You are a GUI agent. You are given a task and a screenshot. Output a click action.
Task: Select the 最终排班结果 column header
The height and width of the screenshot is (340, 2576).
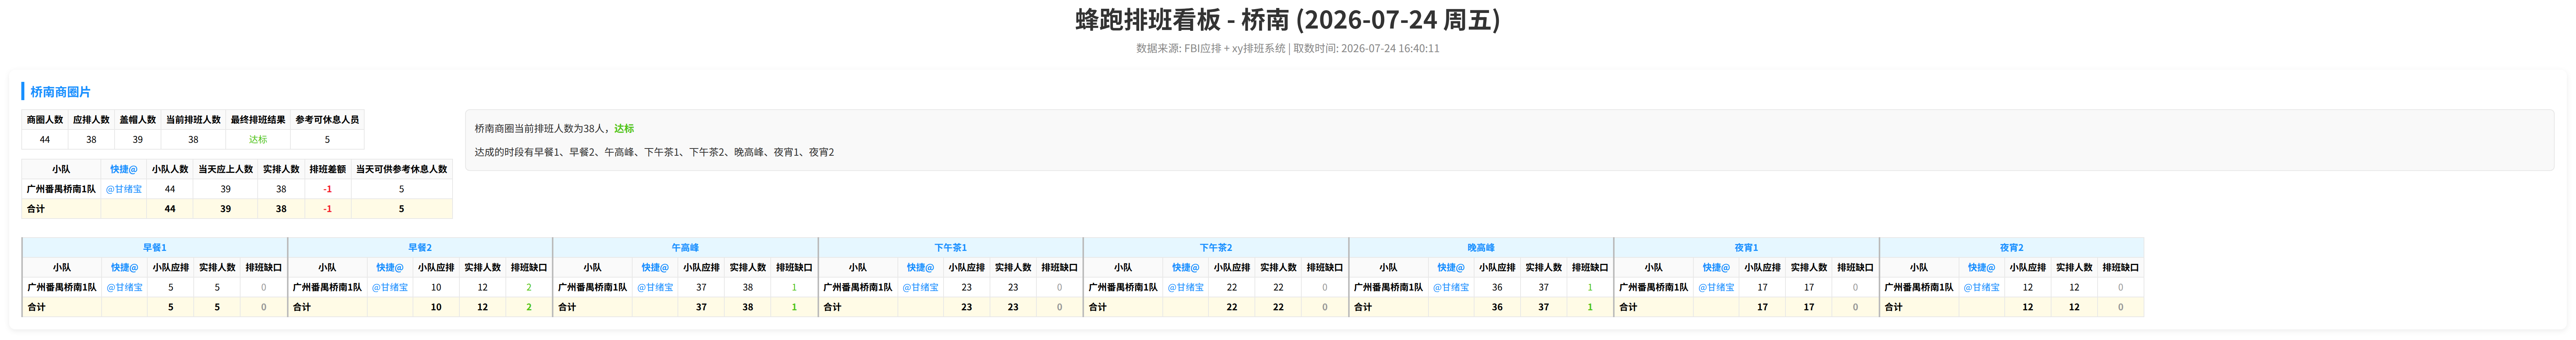[x=258, y=120]
